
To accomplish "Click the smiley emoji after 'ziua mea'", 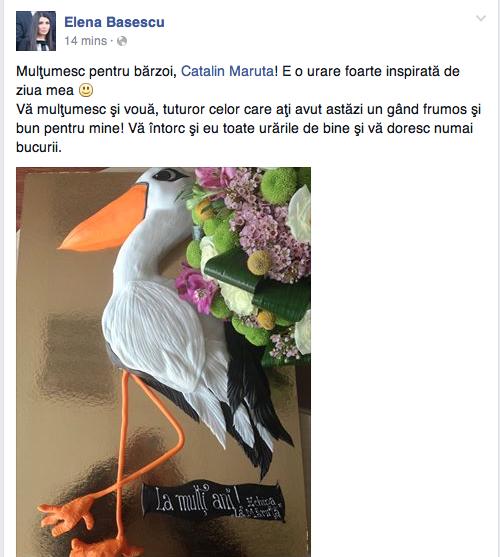I will (x=86, y=90).
